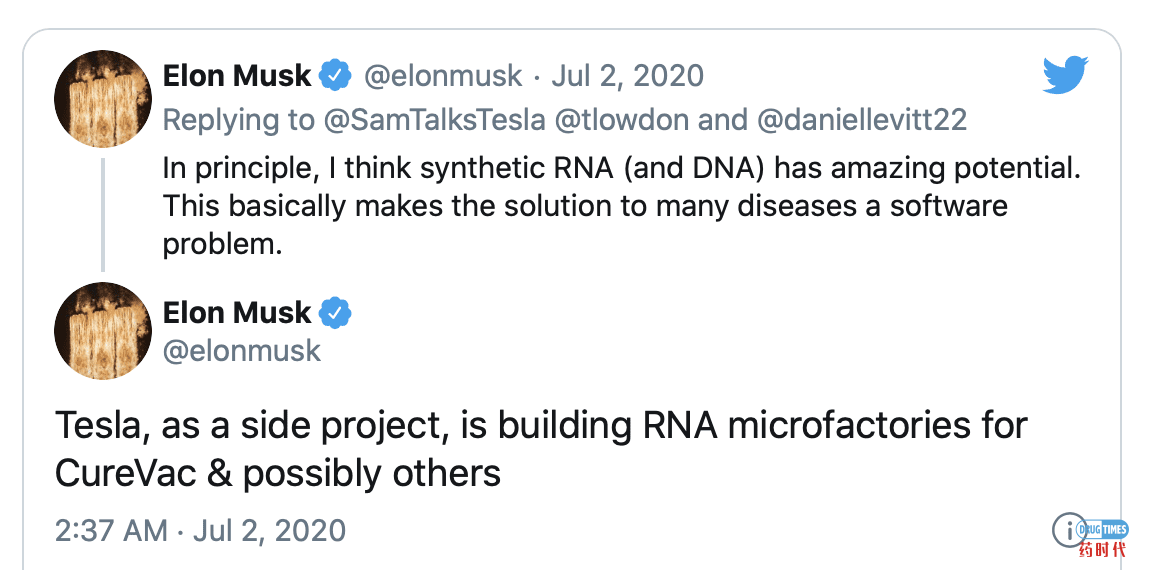Screen dimensions: 1152x570
Task: Select the synthetic RNA reply tweet text
Action: click(x=622, y=206)
